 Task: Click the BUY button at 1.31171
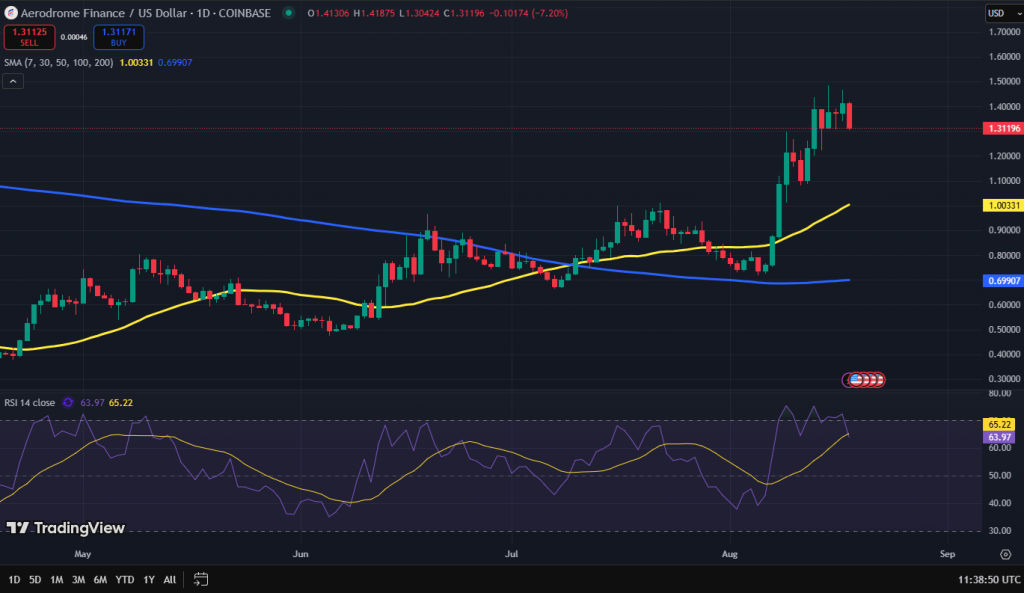(x=119, y=37)
